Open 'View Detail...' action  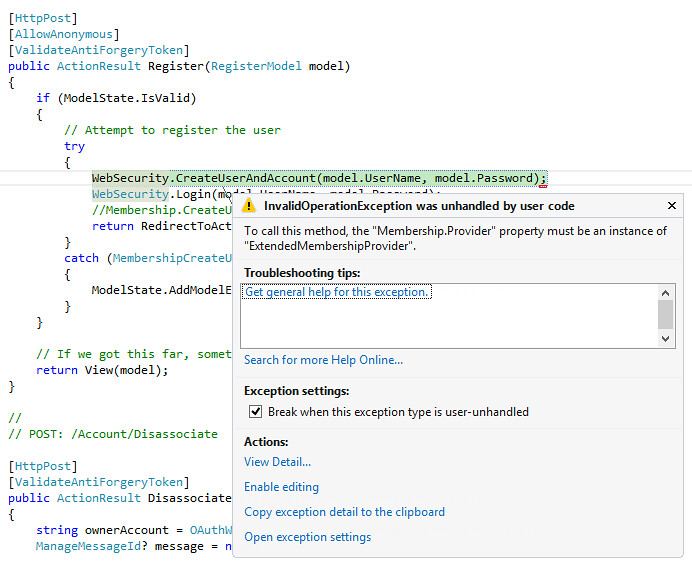(x=277, y=462)
